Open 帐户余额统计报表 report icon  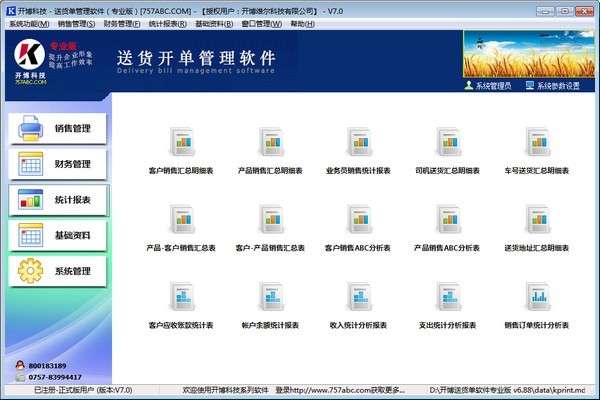click(x=271, y=297)
